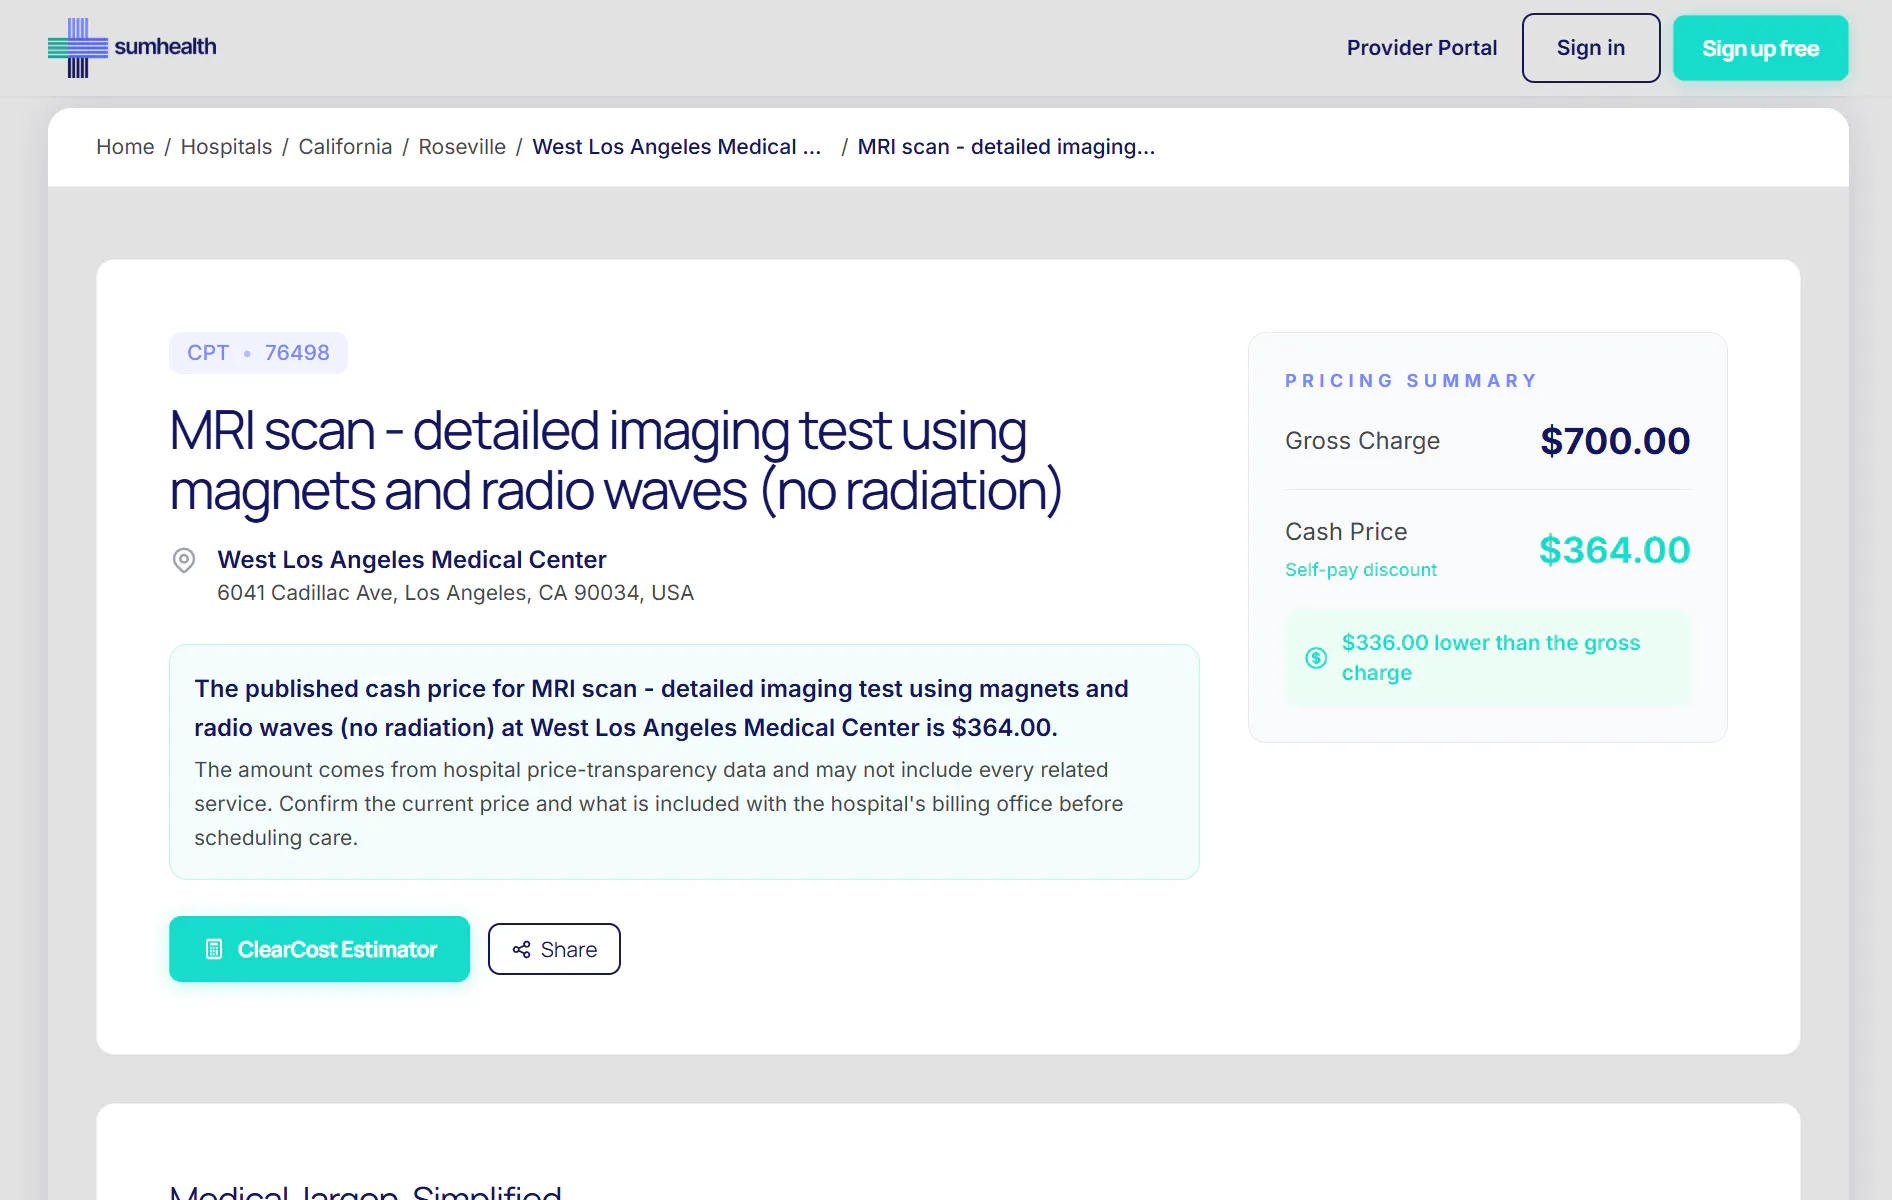Click "$336.00 lower than the gross charge"
Image resolution: width=1892 pixels, height=1200 pixels.
(1491, 658)
